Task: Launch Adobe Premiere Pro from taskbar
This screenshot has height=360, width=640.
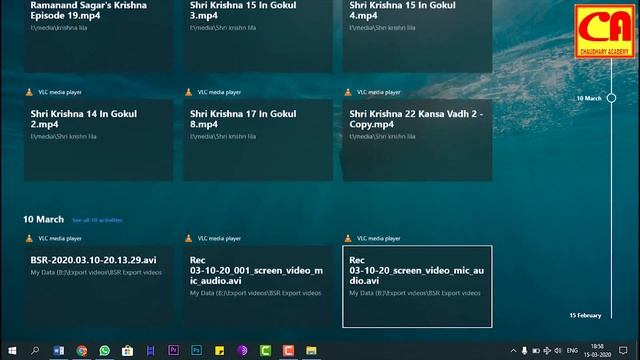Action: pos(173,350)
